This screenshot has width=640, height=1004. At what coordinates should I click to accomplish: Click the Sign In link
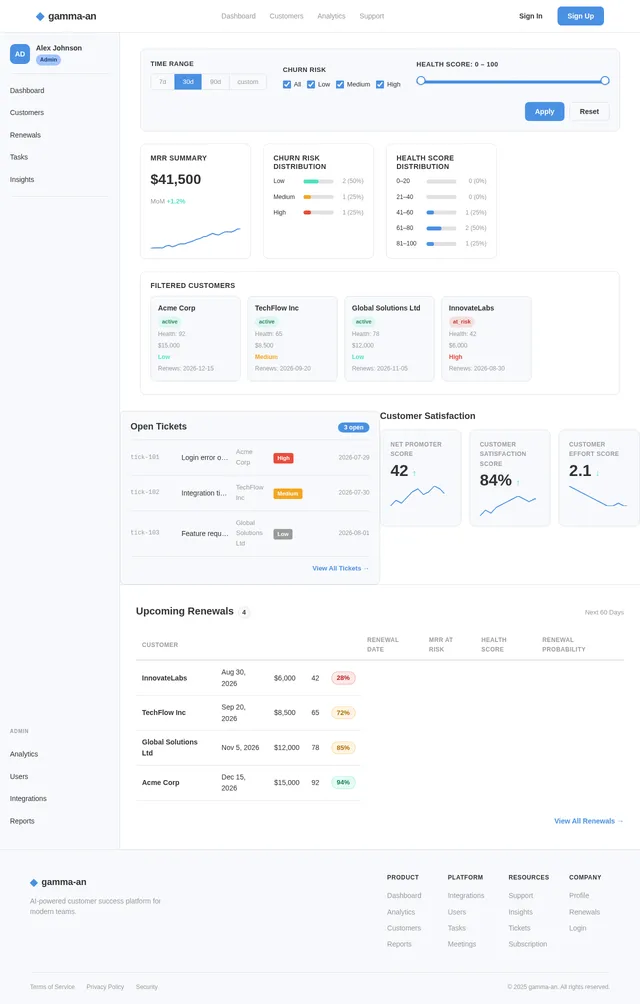(531, 16)
